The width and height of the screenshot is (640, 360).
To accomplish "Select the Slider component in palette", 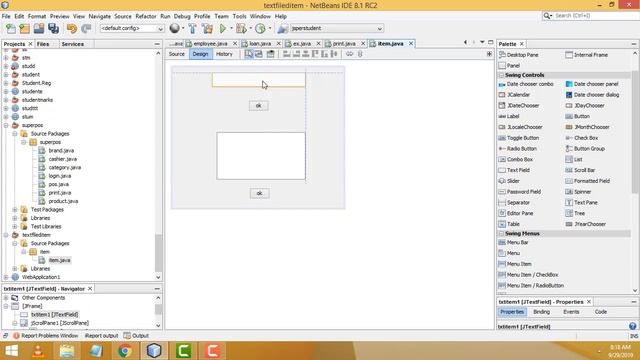I will click(x=509, y=181).
